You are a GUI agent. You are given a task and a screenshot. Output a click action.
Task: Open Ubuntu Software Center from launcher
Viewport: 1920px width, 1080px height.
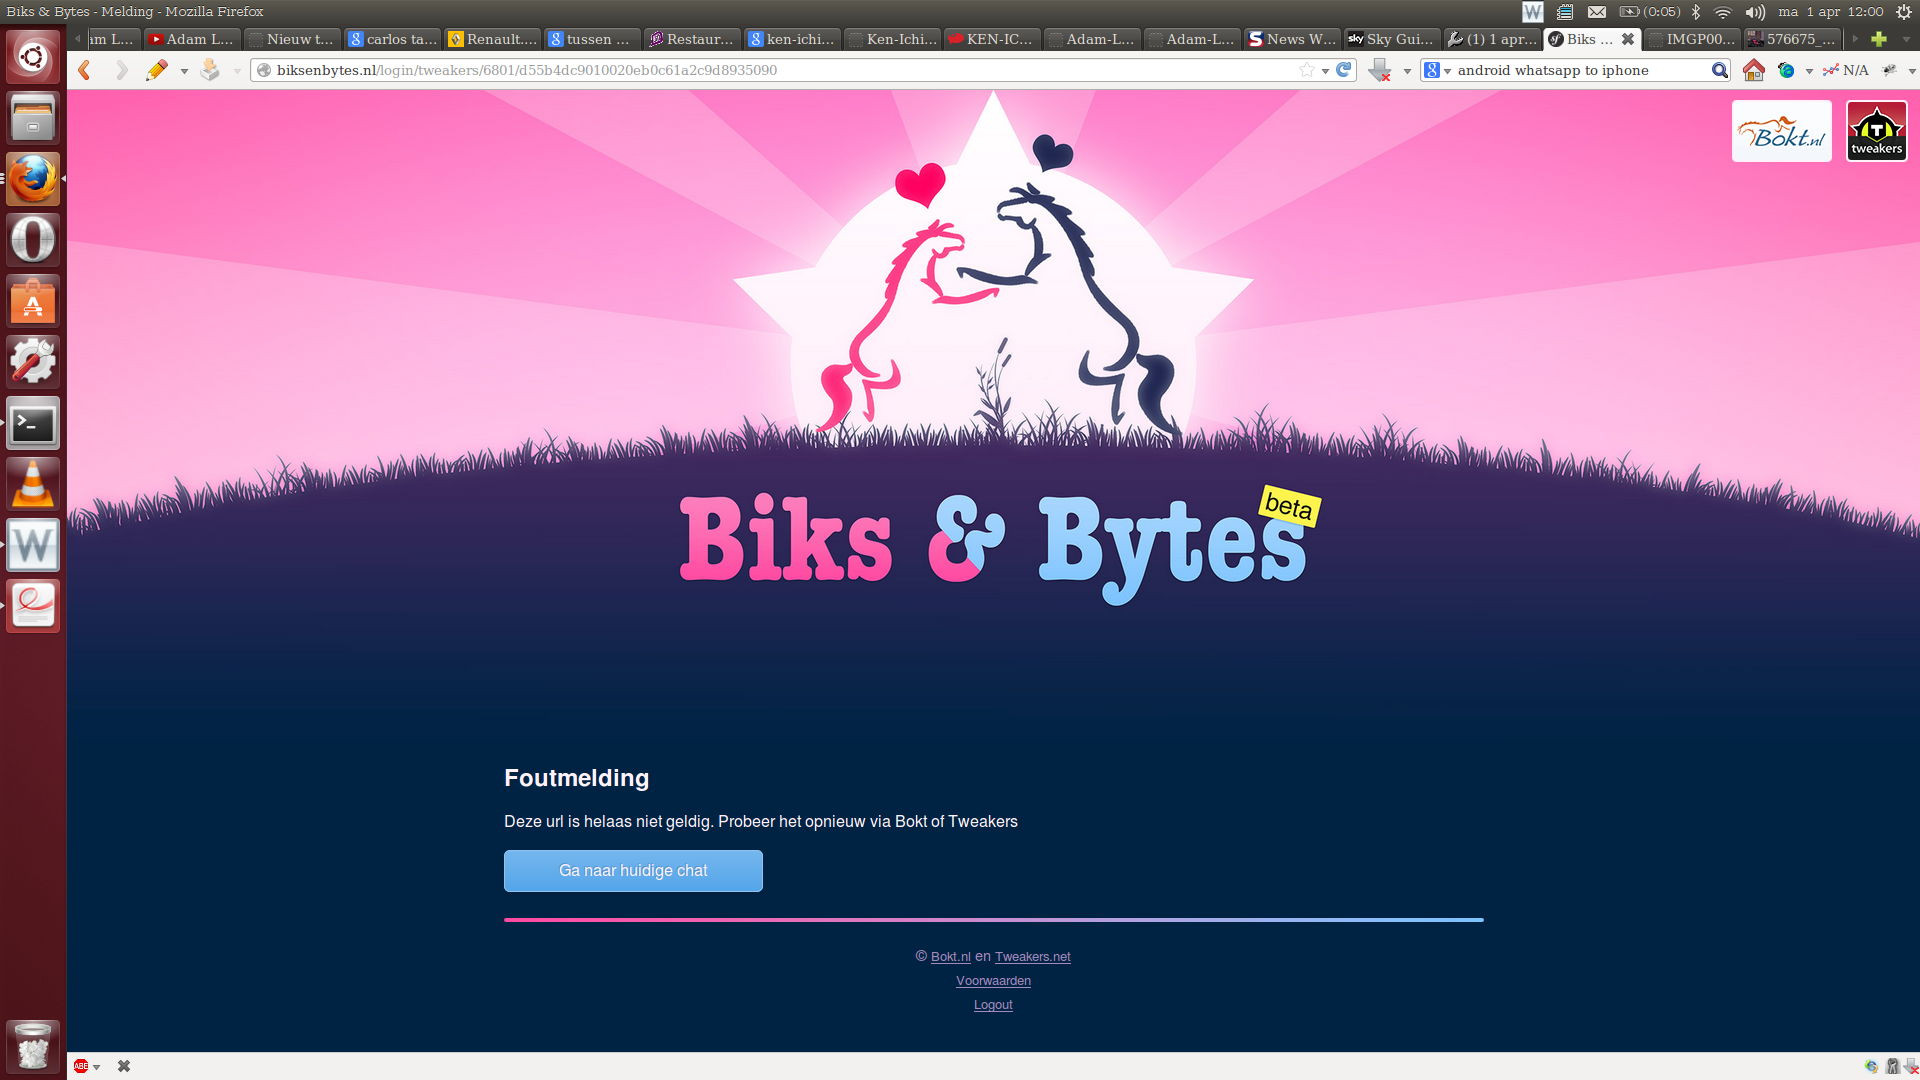coord(33,301)
